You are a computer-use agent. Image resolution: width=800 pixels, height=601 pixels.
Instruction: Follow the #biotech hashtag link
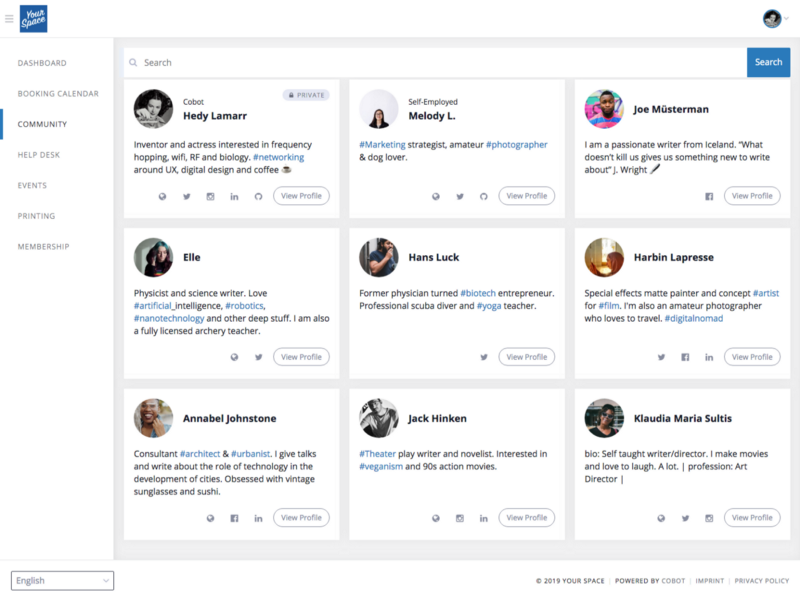point(478,293)
